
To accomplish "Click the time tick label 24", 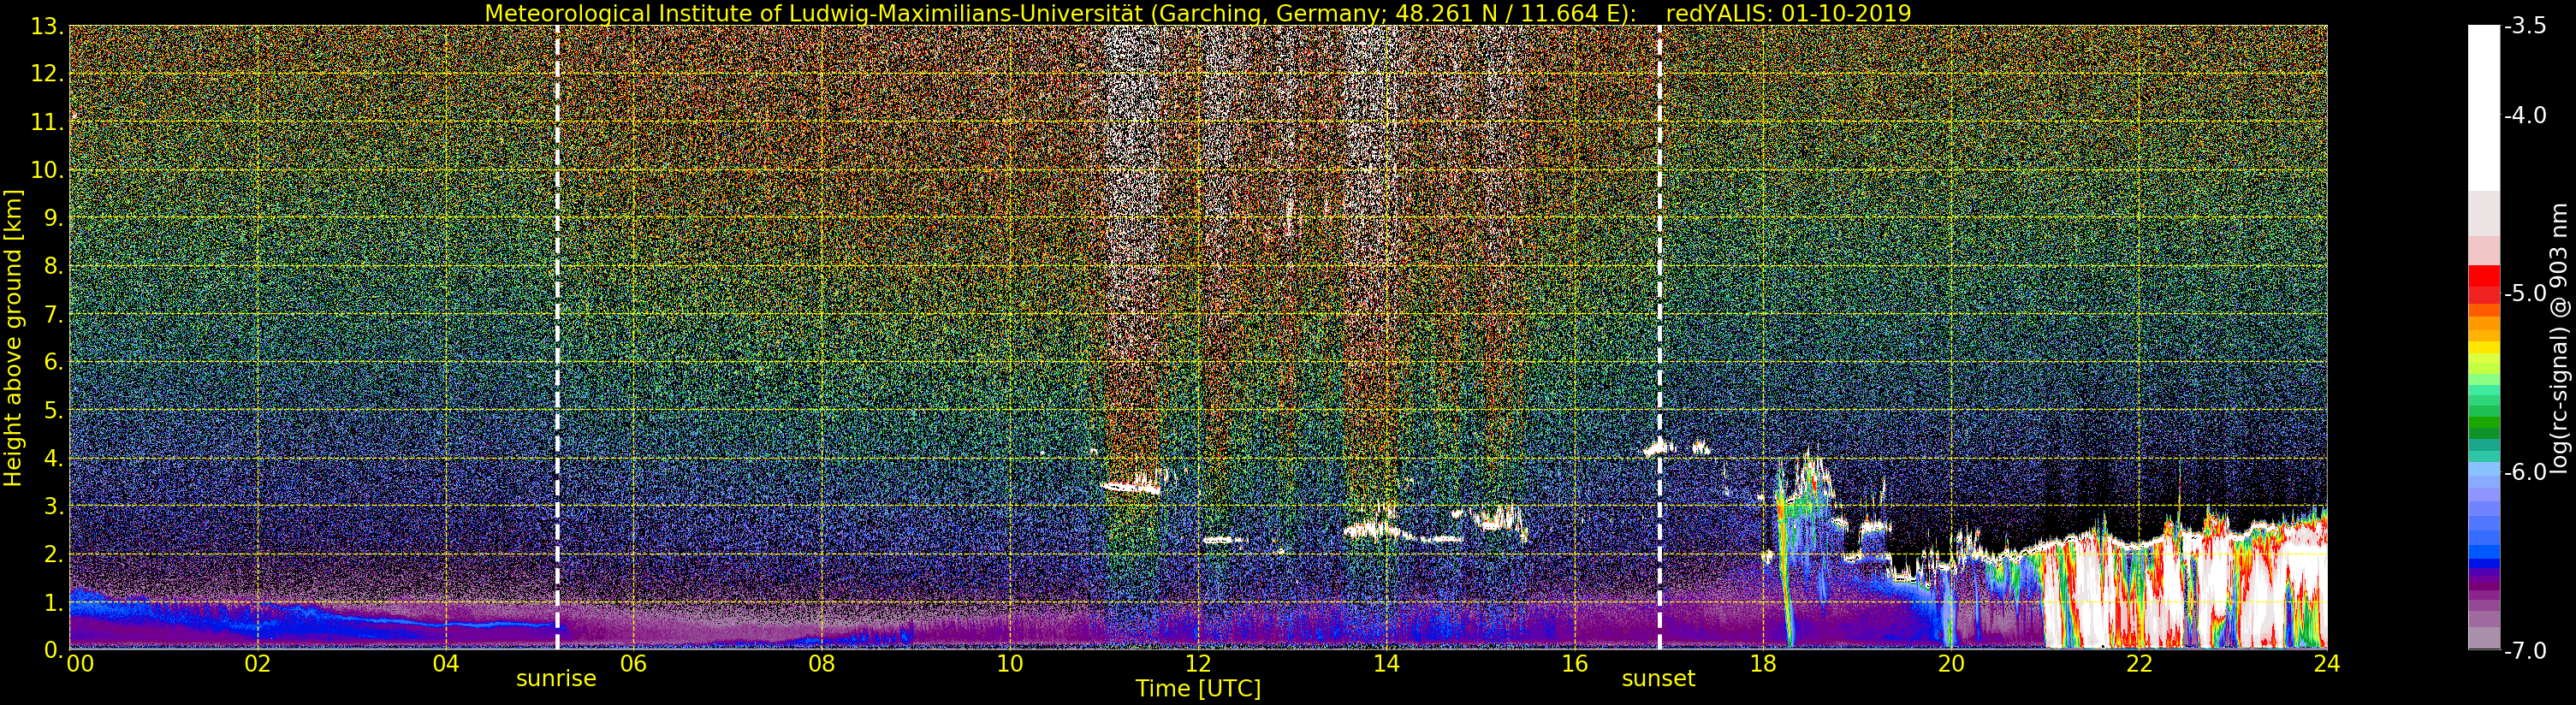I will [2327, 663].
